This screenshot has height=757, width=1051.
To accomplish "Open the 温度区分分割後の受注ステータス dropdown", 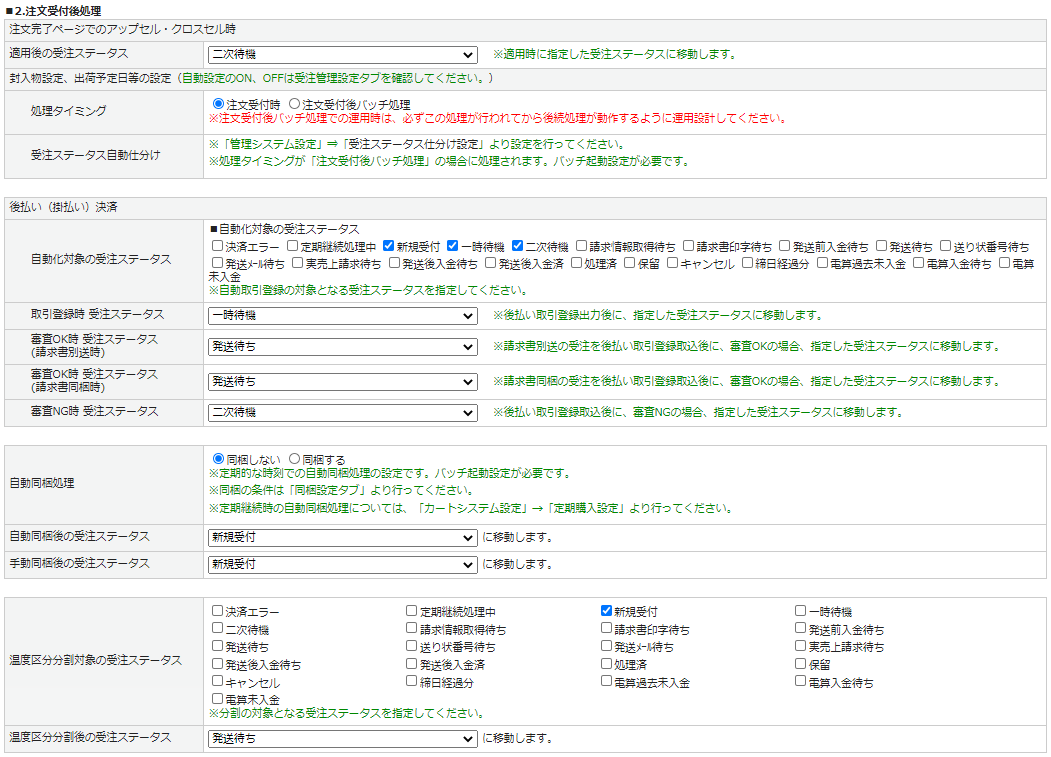I will pyautogui.click(x=342, y=739).
